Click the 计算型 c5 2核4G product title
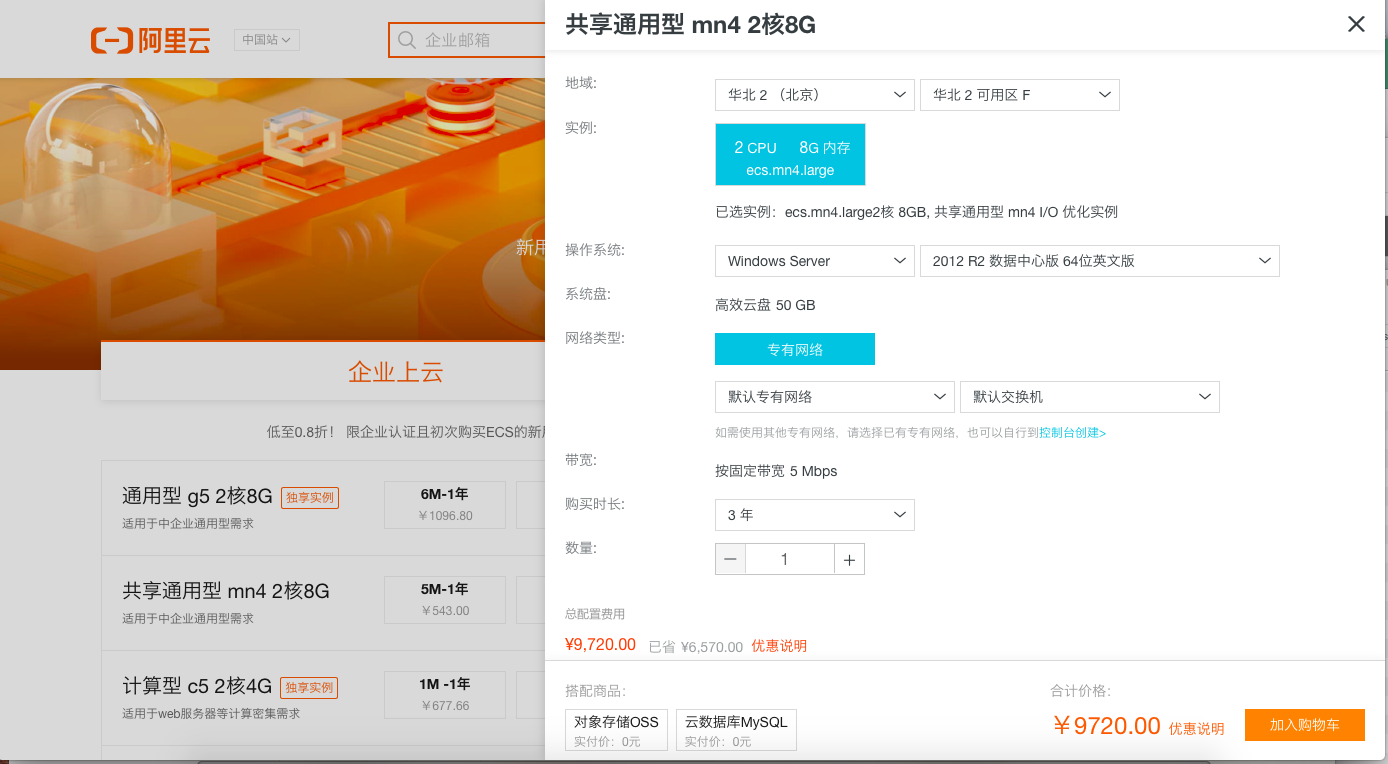The width and height of the screenshot is (1388, 764). point(197,686)
